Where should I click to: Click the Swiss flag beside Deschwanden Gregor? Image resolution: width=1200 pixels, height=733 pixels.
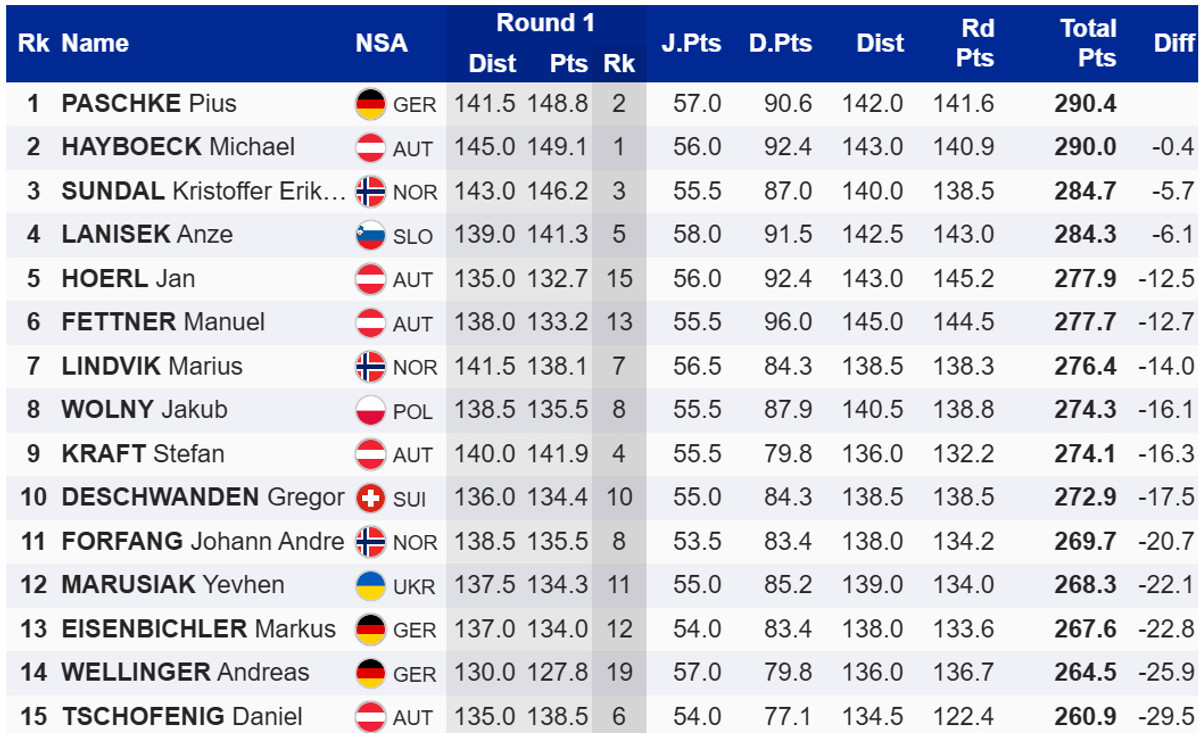pyautogui.click(x=371, y=498)
